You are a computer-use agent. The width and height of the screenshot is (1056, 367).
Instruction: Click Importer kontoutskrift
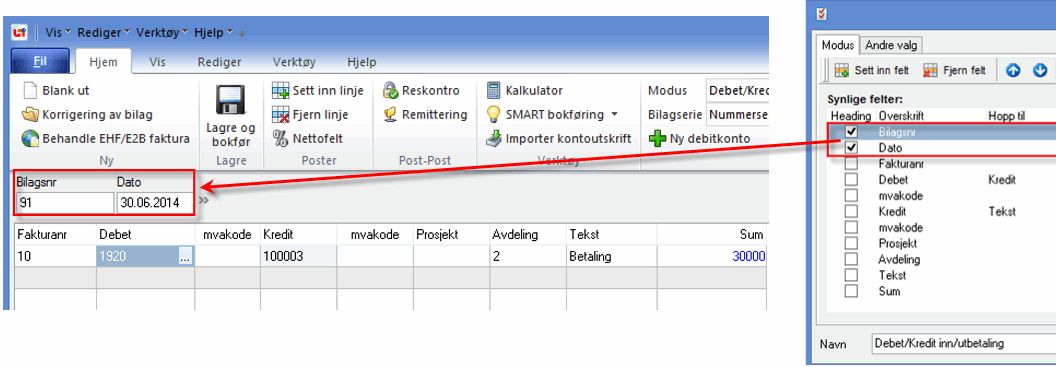[x=559, y=139]
